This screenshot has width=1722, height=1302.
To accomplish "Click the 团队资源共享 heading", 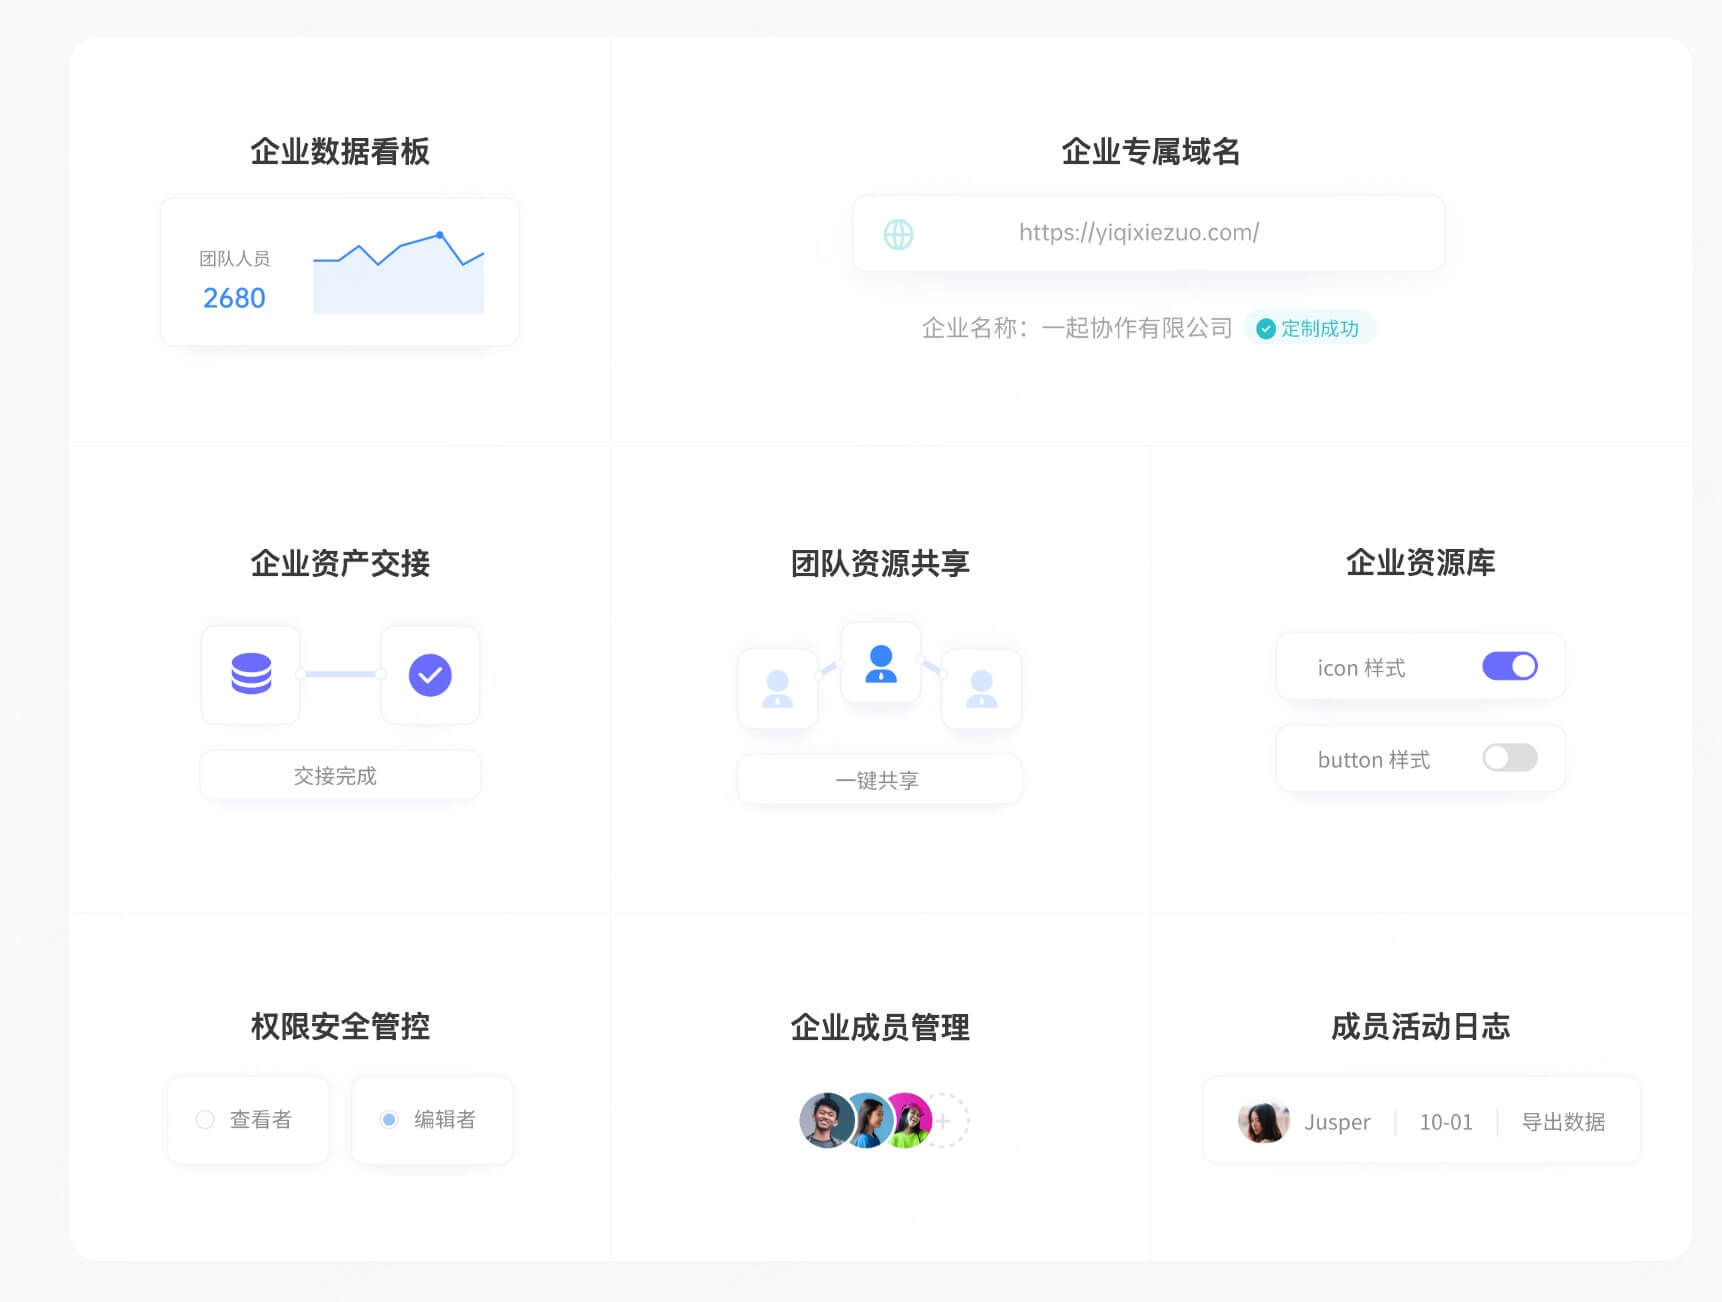I will point(880,563).
